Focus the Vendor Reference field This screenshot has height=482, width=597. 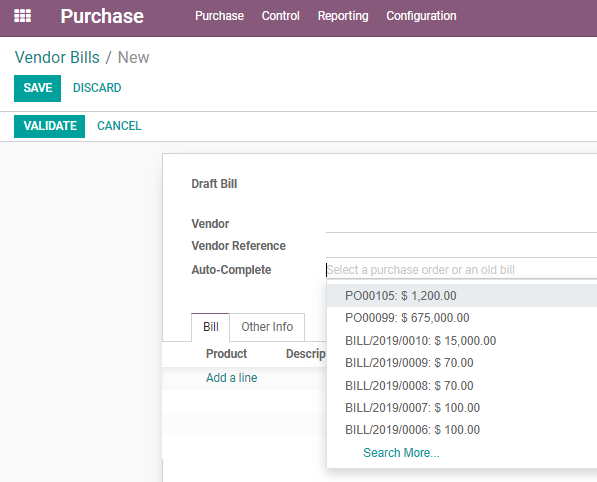tap(461, 247)
